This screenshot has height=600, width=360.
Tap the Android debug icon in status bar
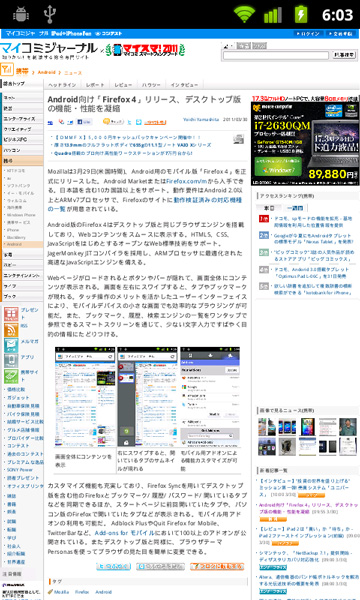(21, 15)
